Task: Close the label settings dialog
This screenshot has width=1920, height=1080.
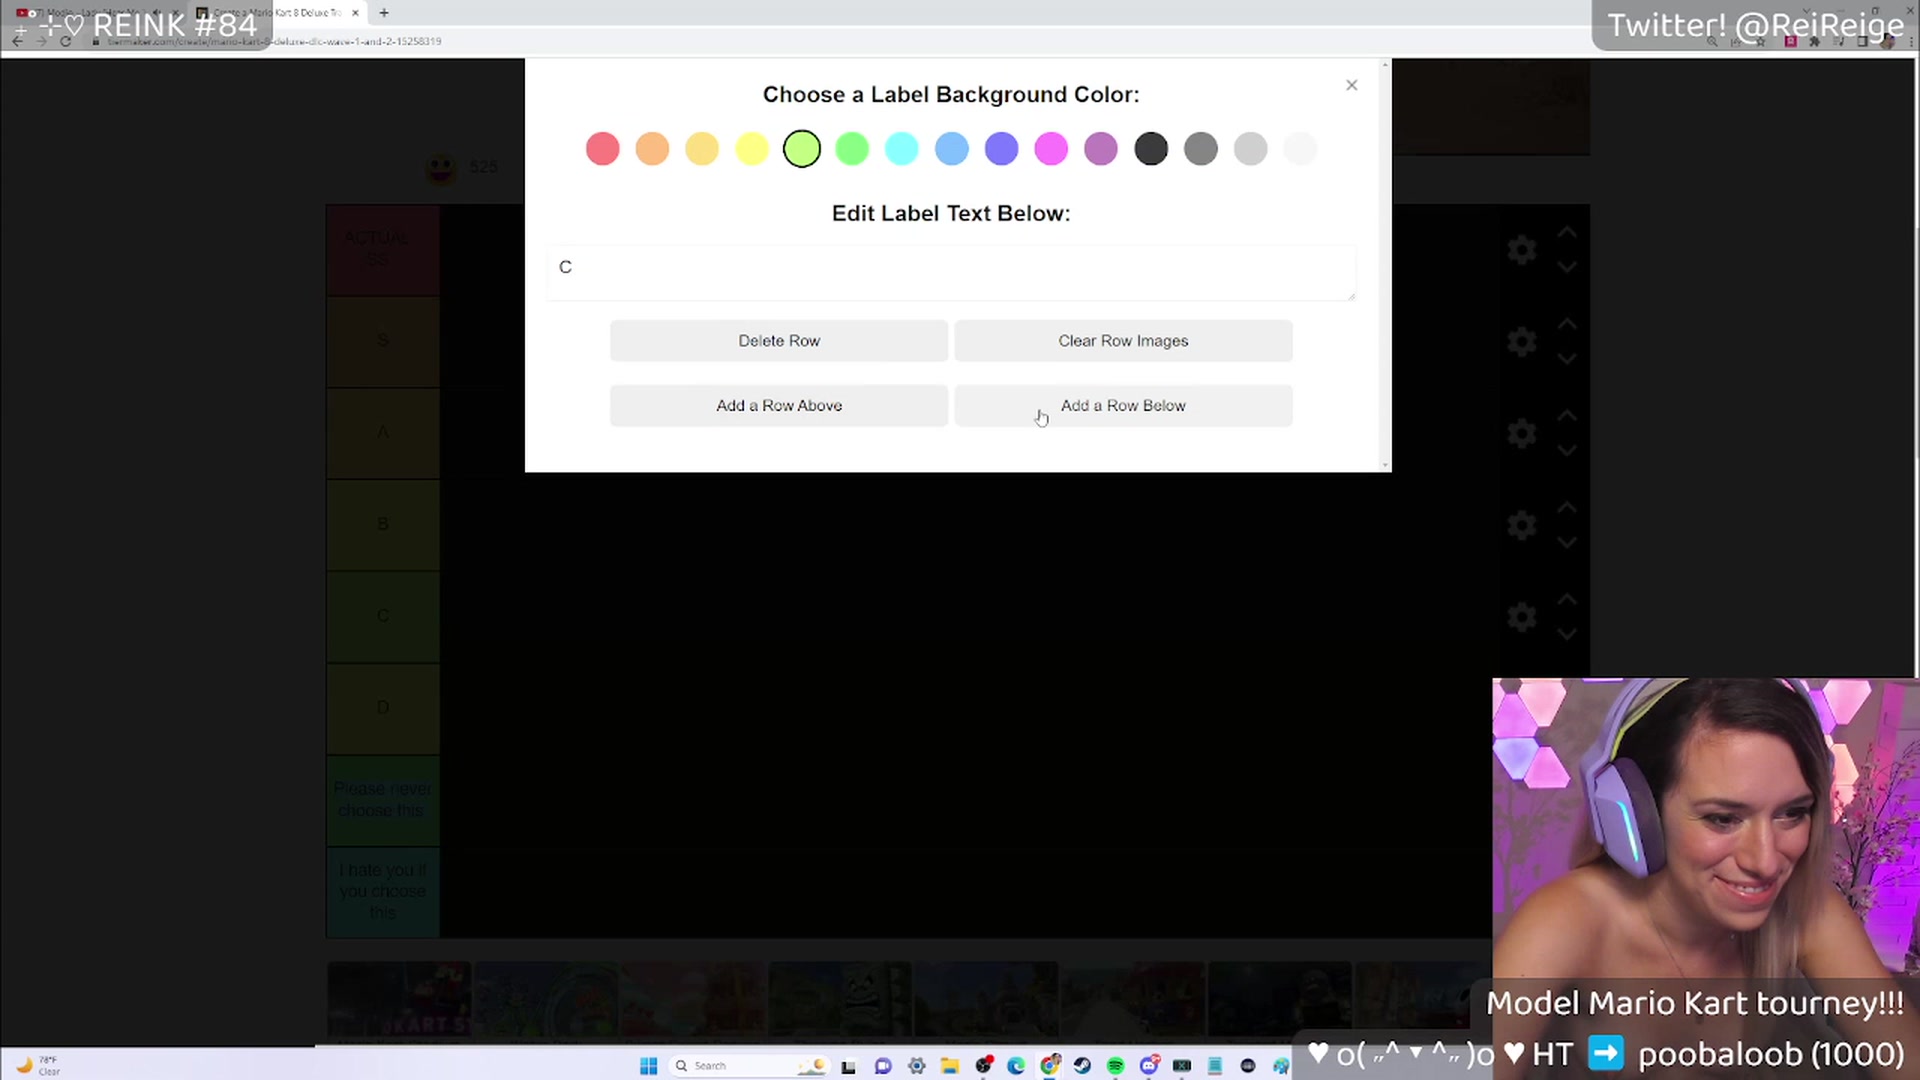Action: (1351, 85)
